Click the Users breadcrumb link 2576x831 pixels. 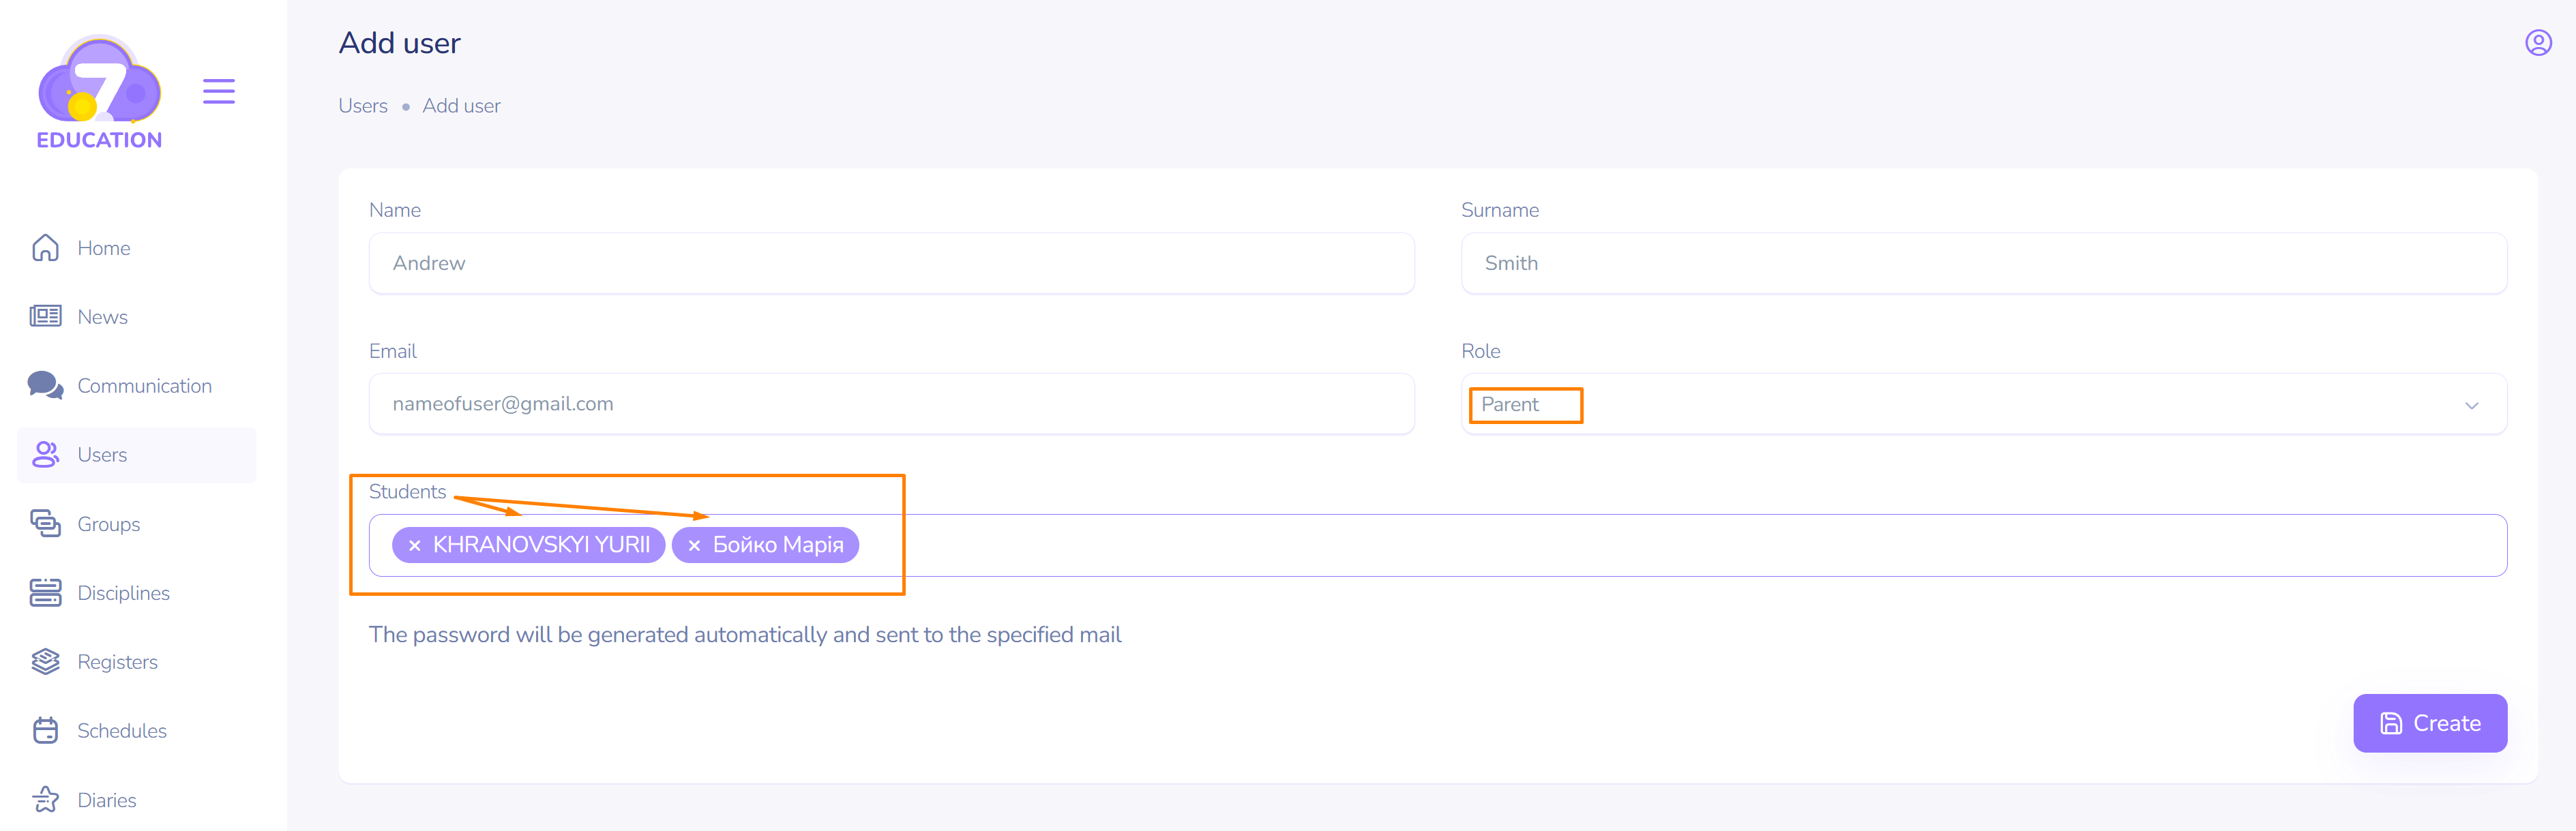point(363,106)
